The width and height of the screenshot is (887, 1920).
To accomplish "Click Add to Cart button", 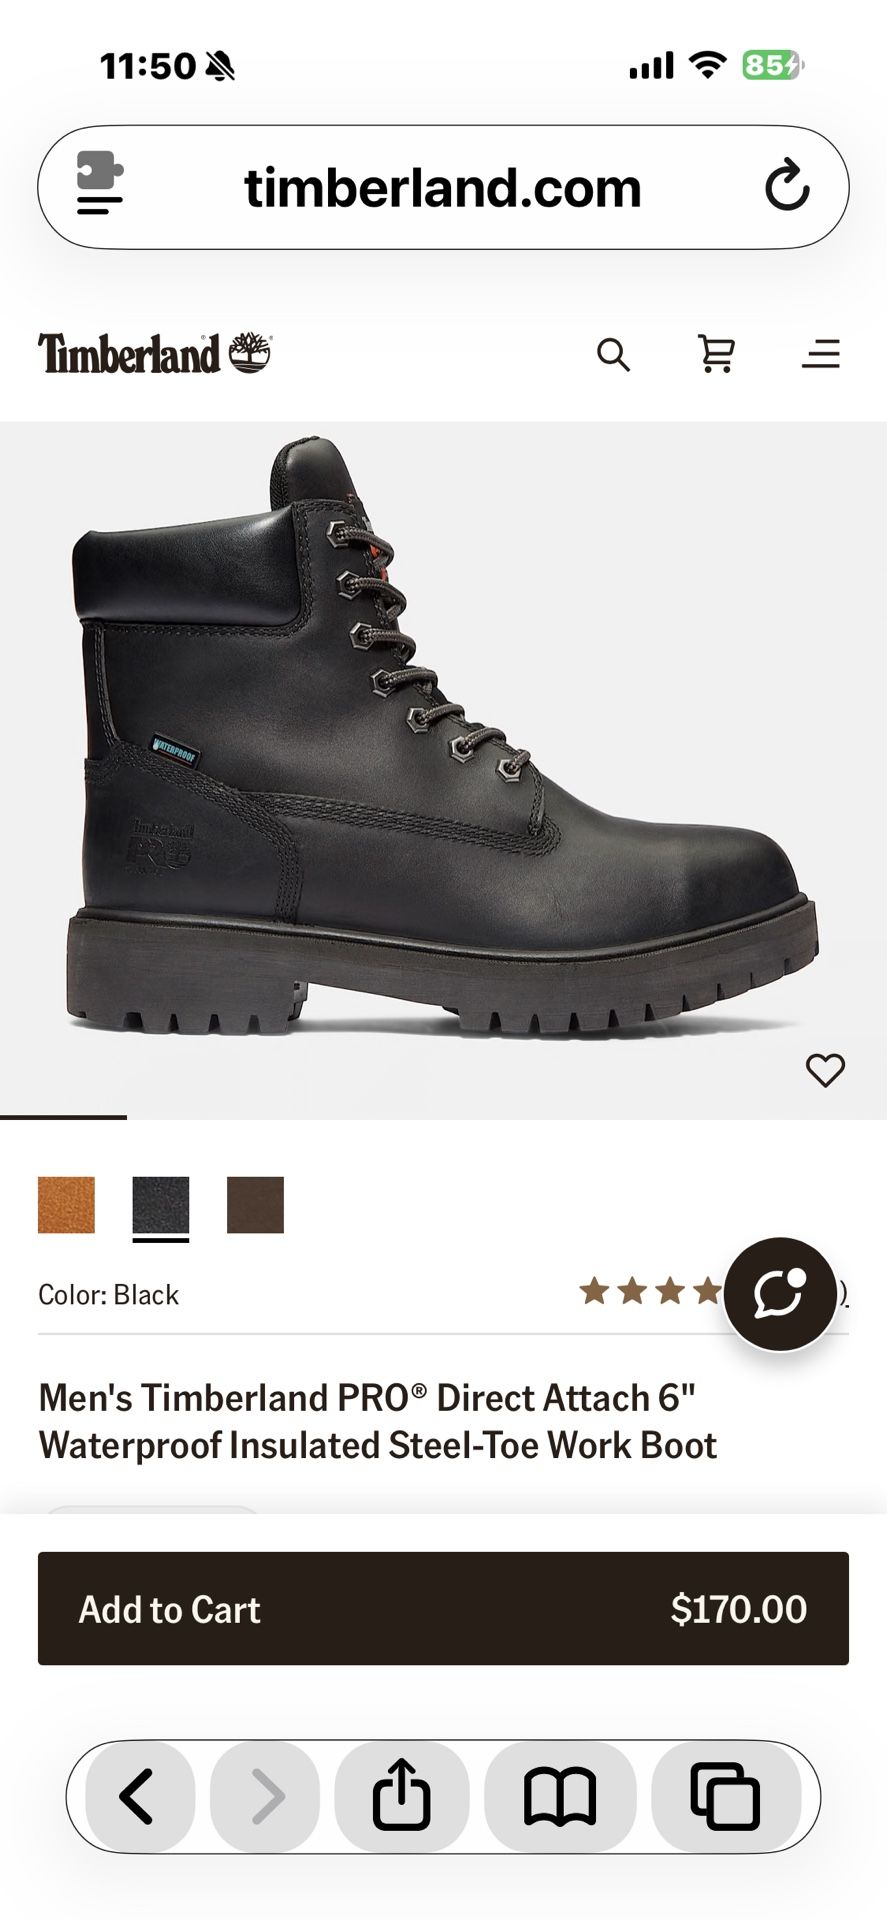I will [443, 1608].
